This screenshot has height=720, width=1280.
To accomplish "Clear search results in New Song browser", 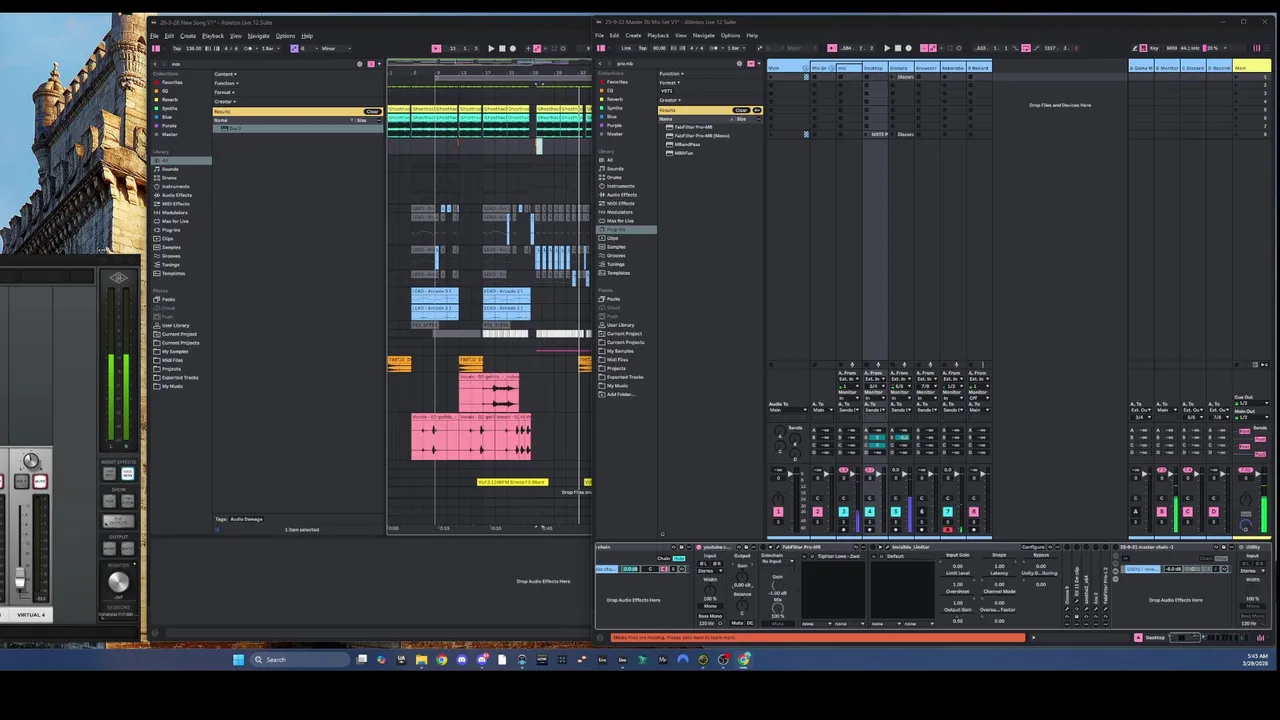I will (373, 111).
